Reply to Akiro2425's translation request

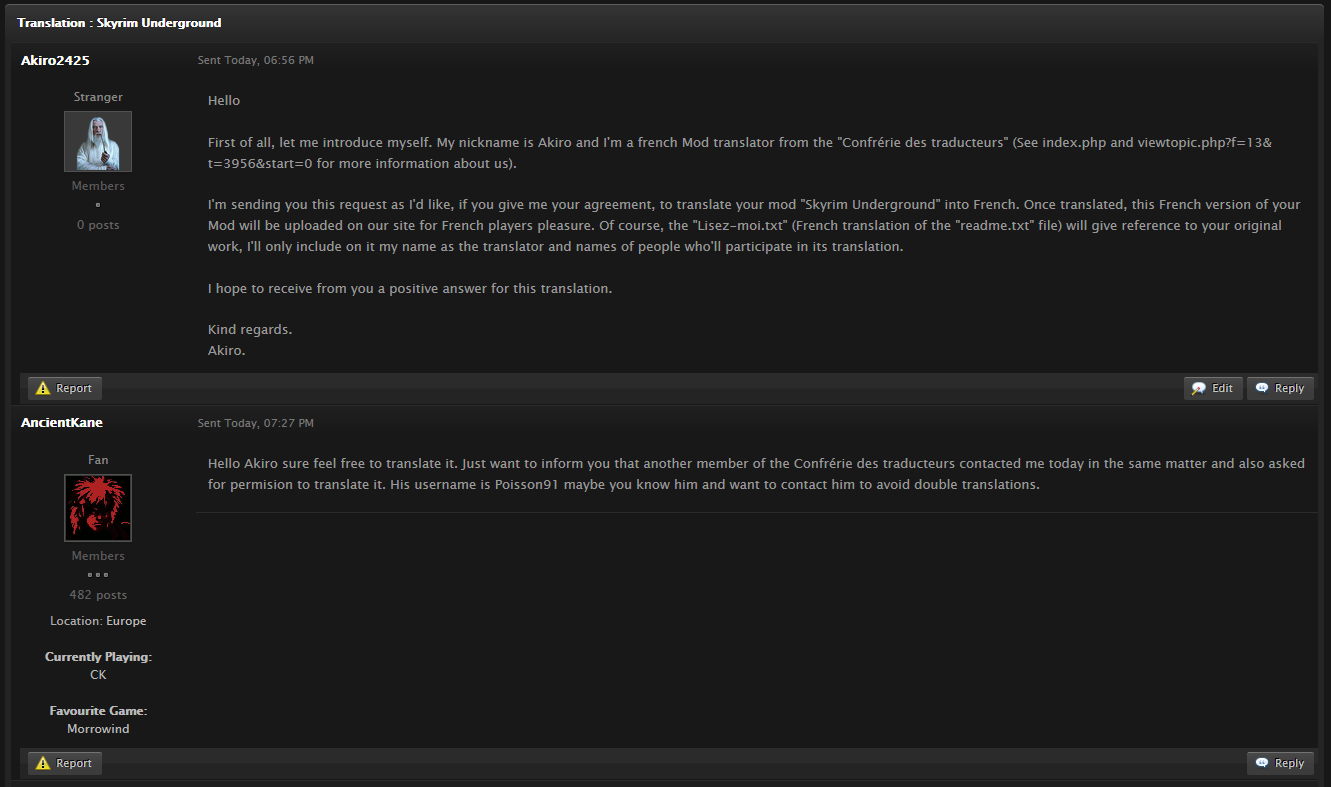(1280, 388)
